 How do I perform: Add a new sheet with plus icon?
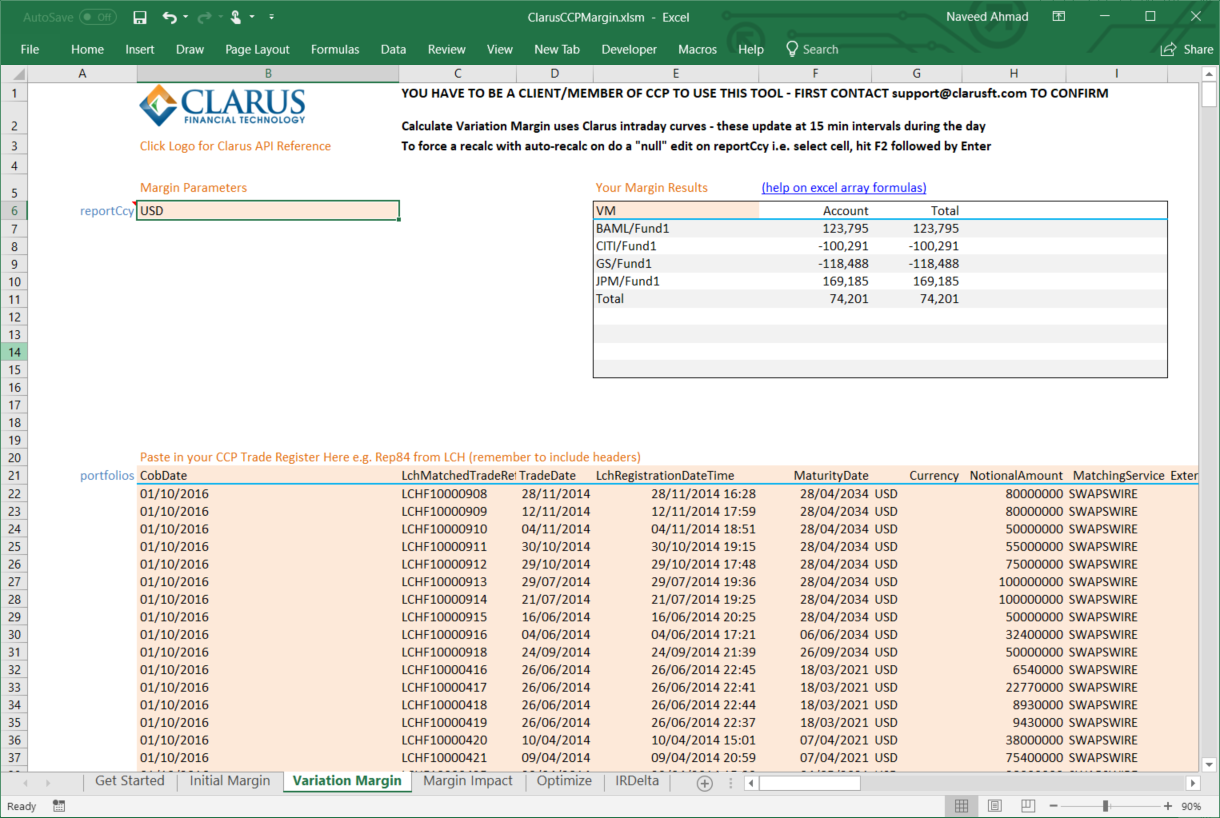tap(704, 783)
